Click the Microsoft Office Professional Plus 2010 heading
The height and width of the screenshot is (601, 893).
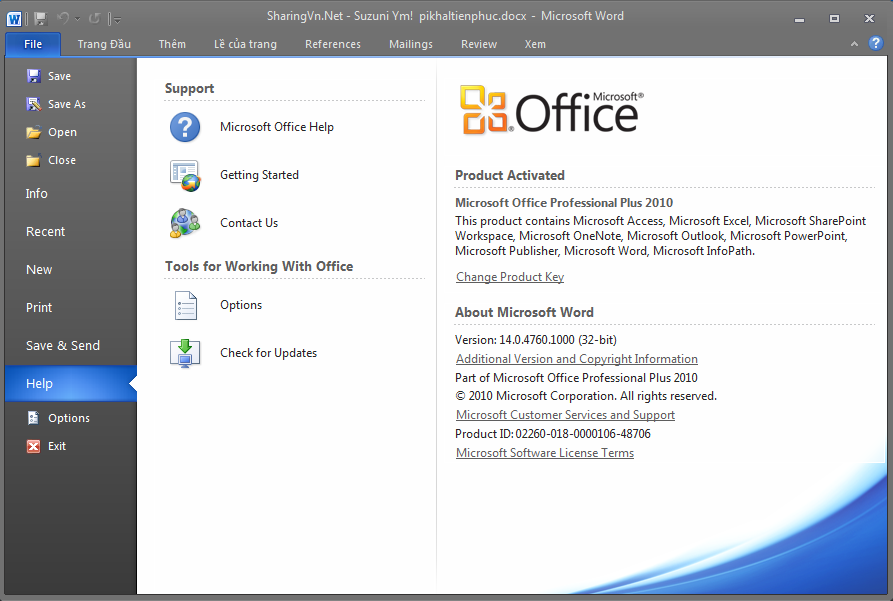564,203
